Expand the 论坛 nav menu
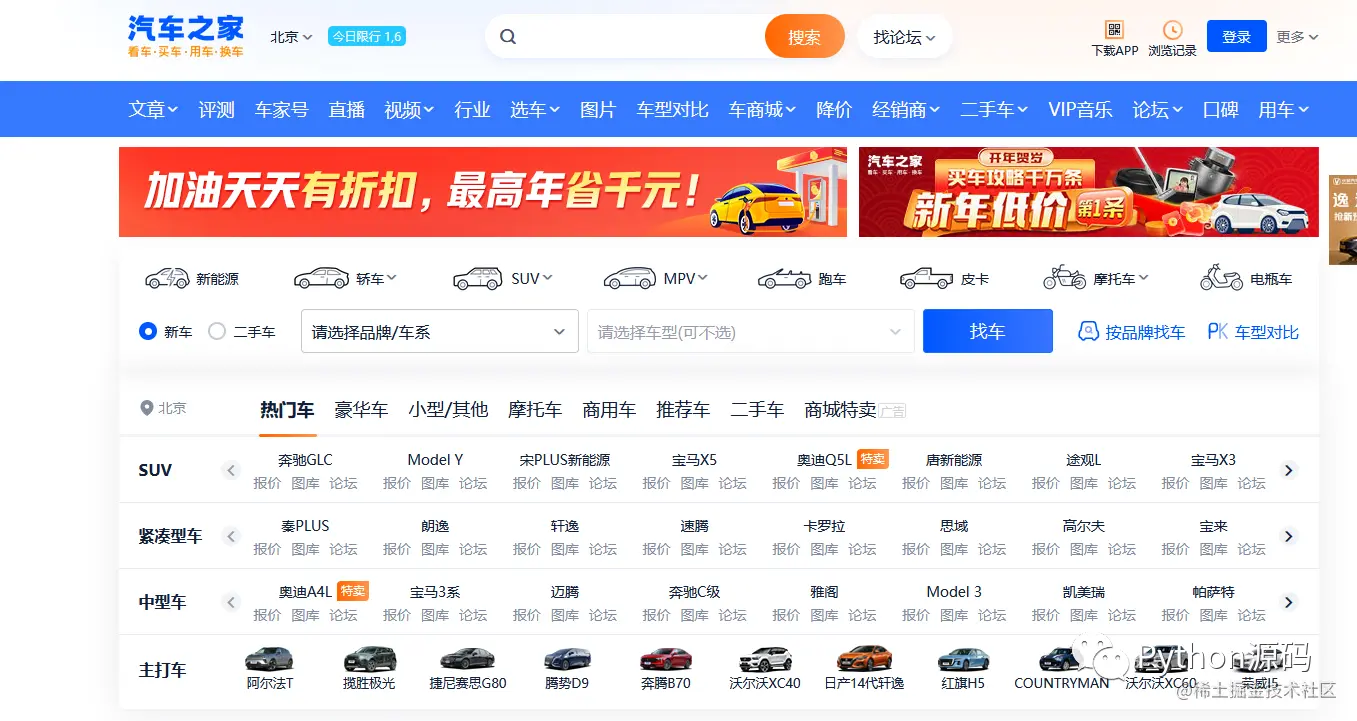 1158,110
